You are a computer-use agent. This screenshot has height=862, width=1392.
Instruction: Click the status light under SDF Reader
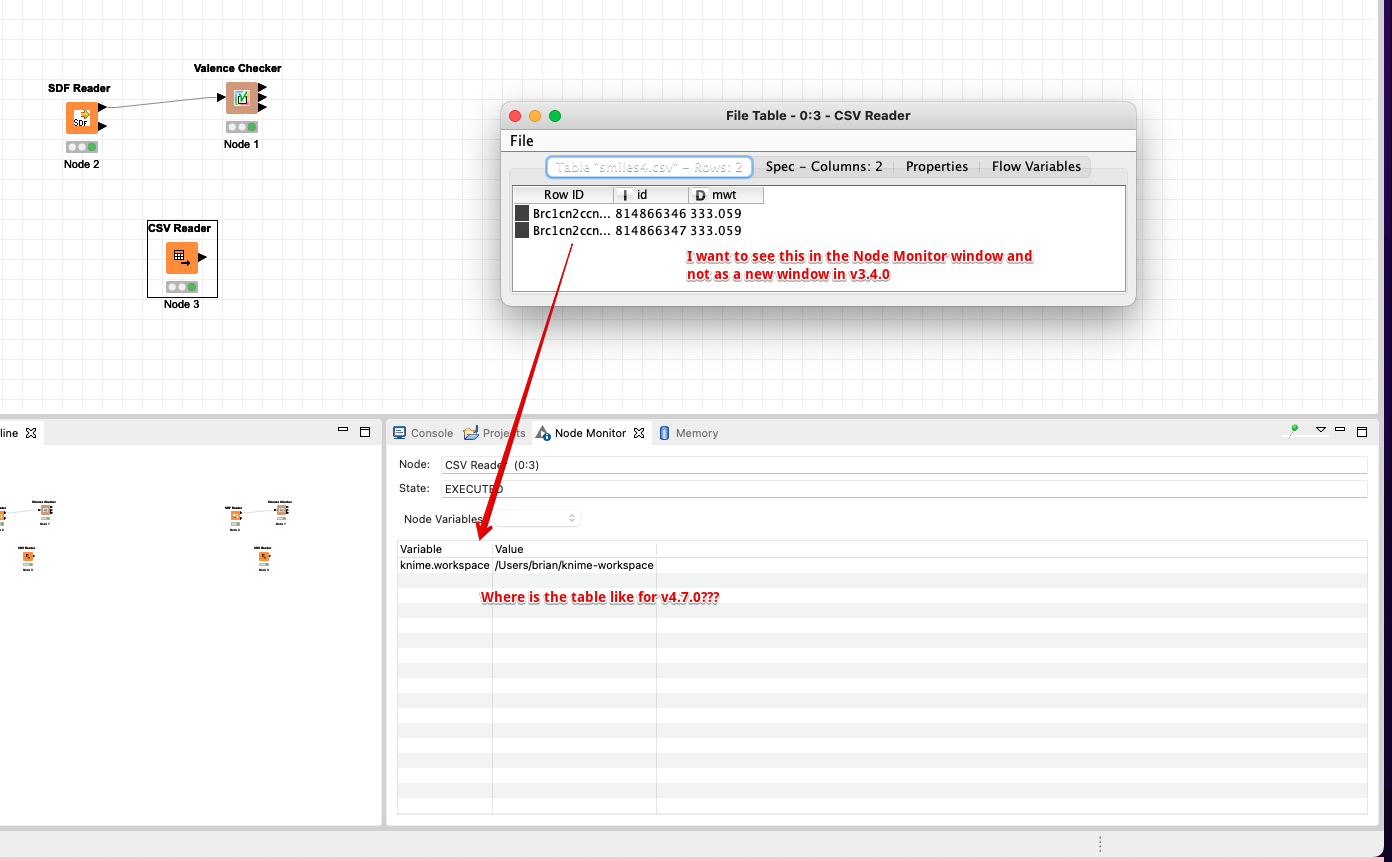click(82, 147)
